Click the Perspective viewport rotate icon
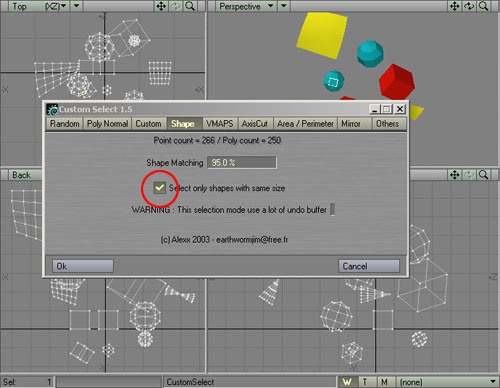The width and height of the screenshot is (500, 388). click(x=469, y=6)
